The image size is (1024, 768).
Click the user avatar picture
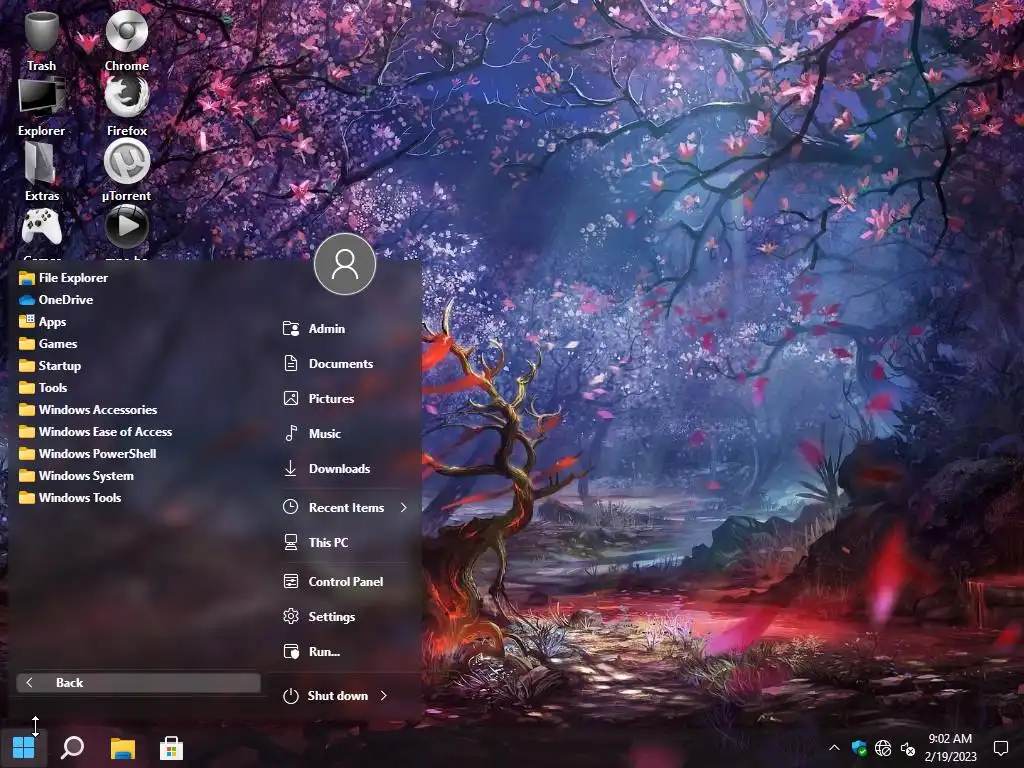click(345, 264)
